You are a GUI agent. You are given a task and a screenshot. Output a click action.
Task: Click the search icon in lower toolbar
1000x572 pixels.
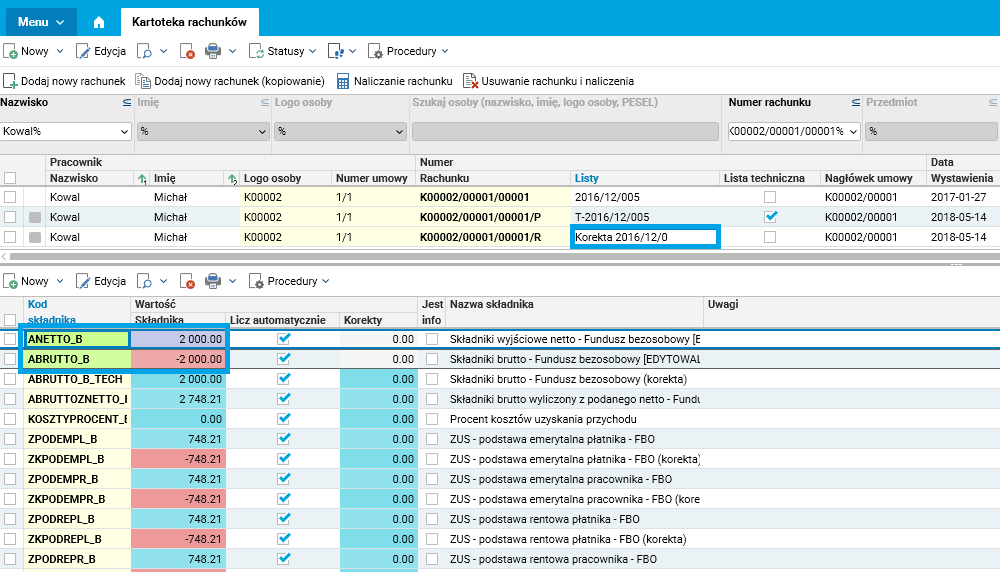[x=145, y=281]
